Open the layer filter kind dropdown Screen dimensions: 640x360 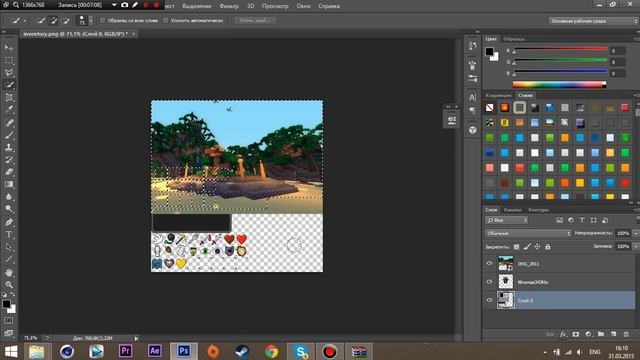point(507,220)
